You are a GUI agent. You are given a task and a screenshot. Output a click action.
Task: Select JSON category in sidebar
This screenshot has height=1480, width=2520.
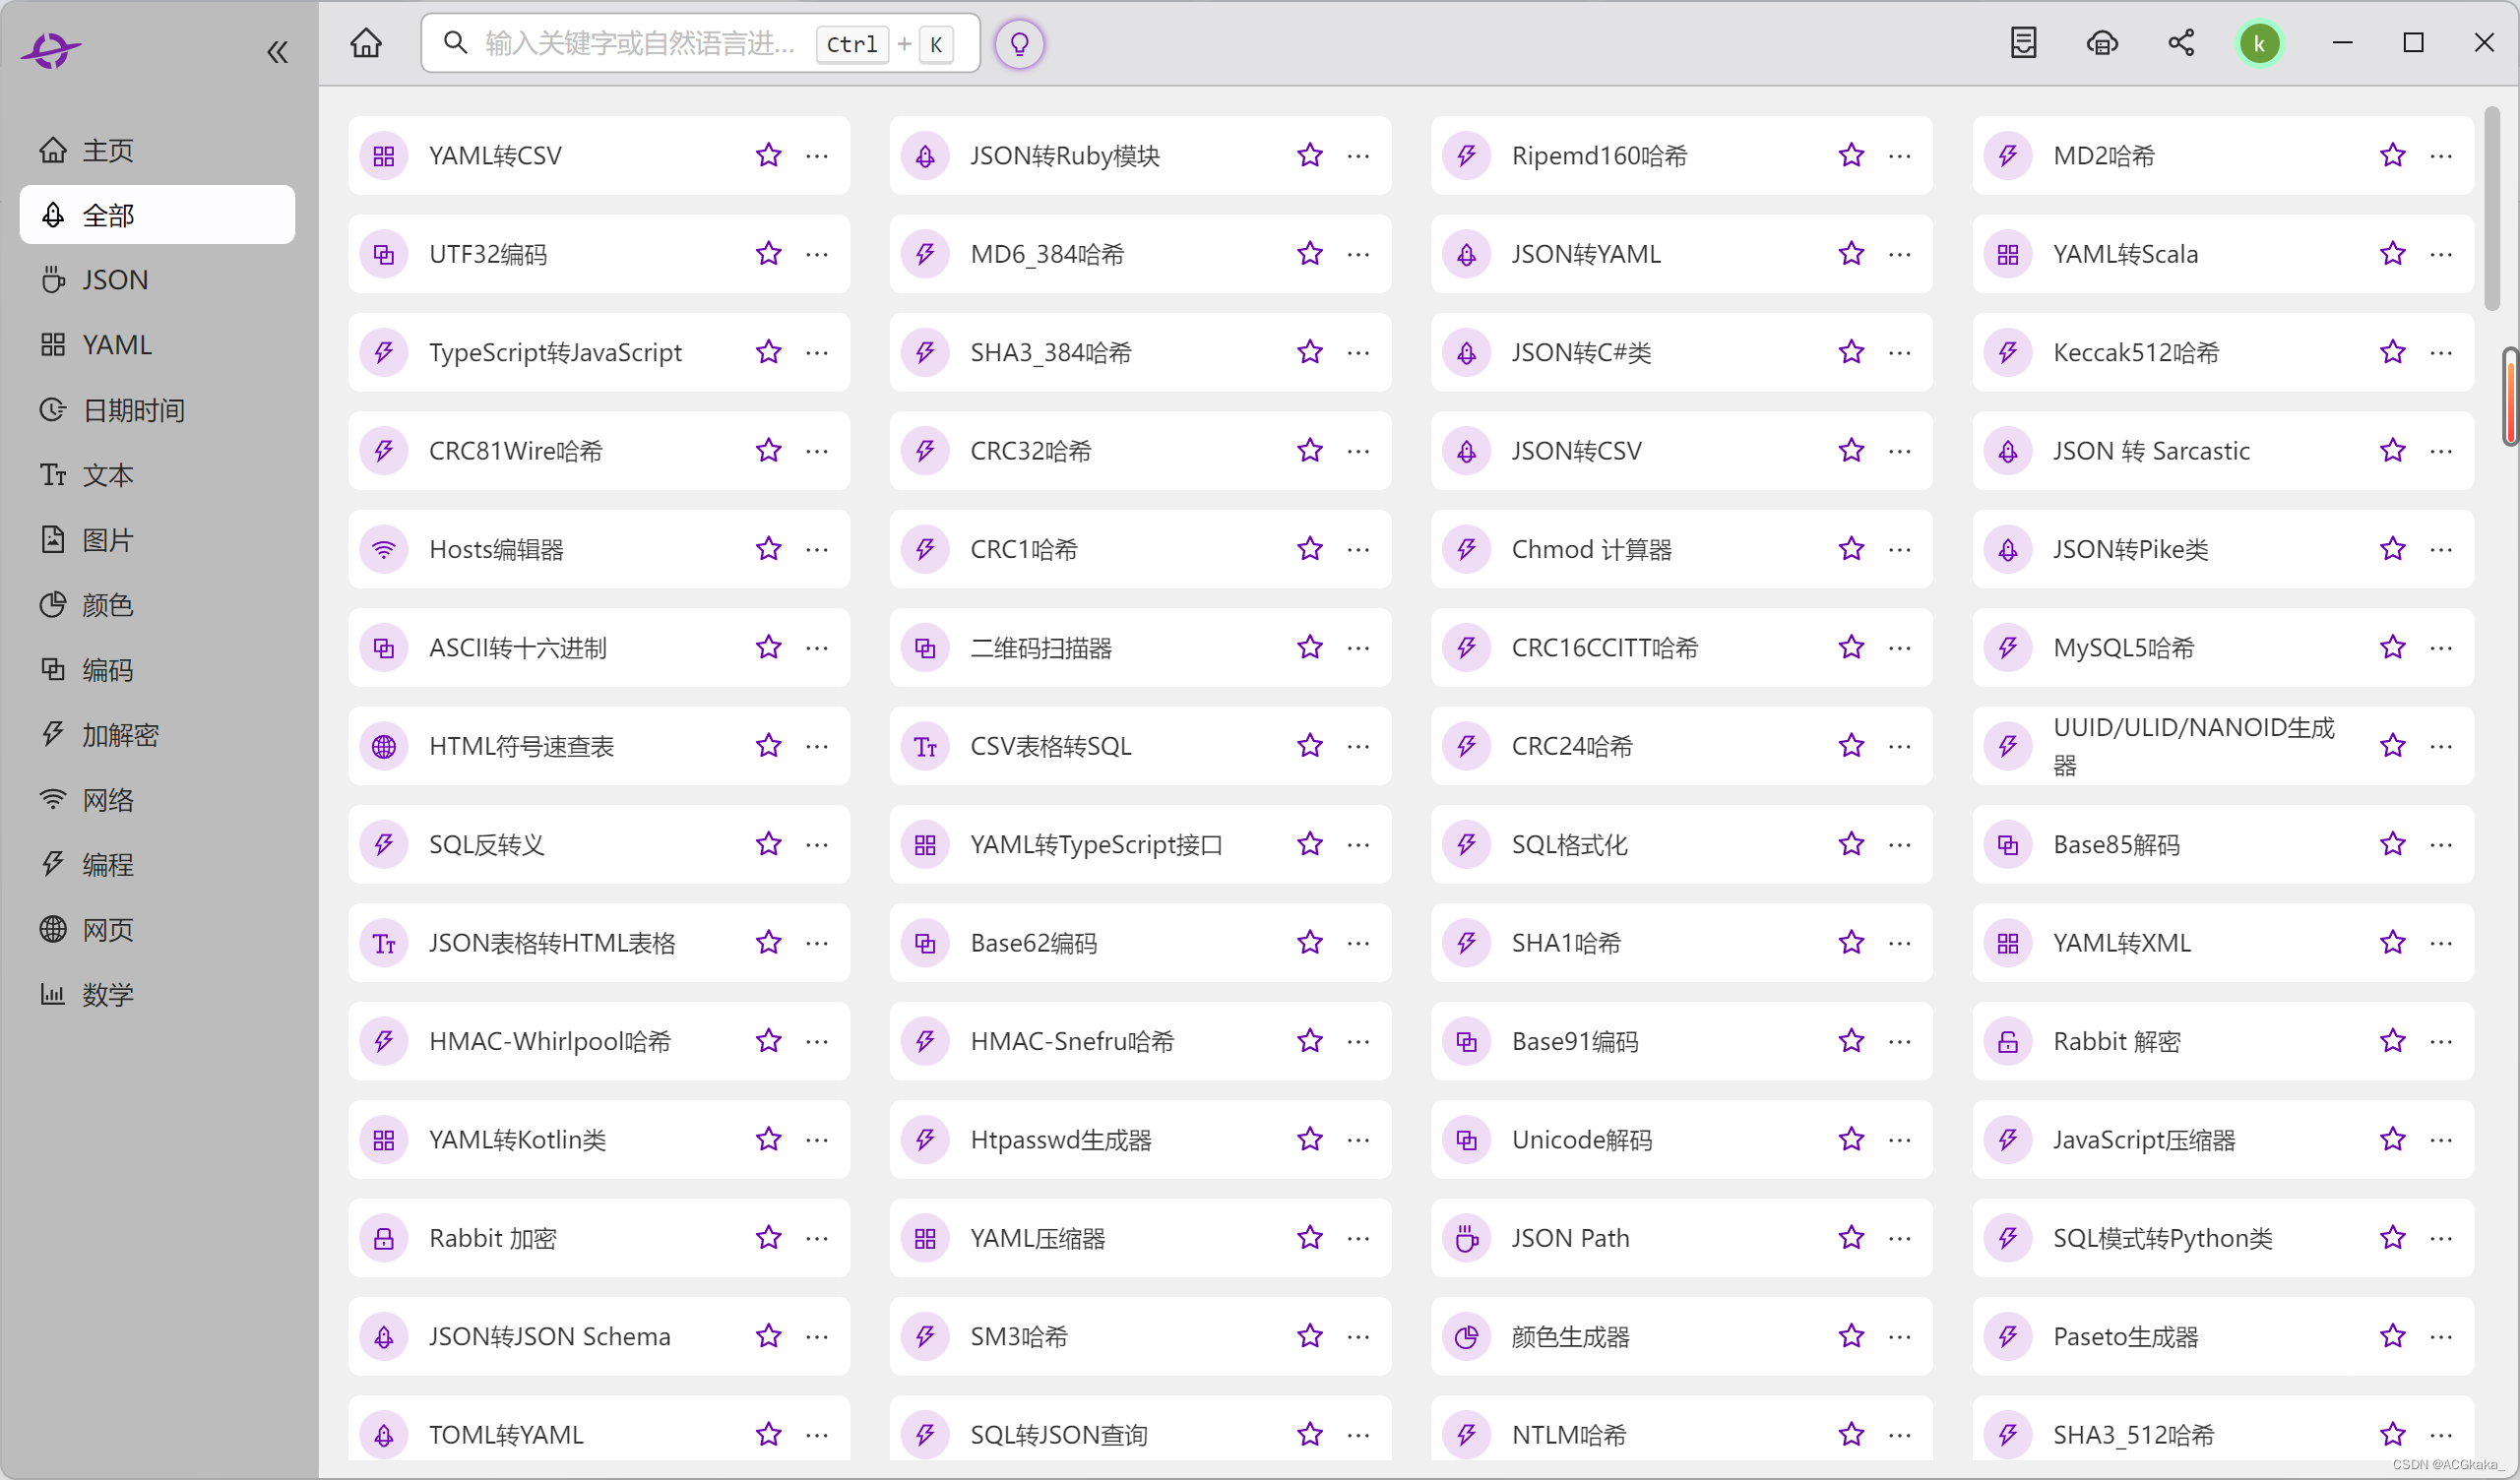point(114,280)
